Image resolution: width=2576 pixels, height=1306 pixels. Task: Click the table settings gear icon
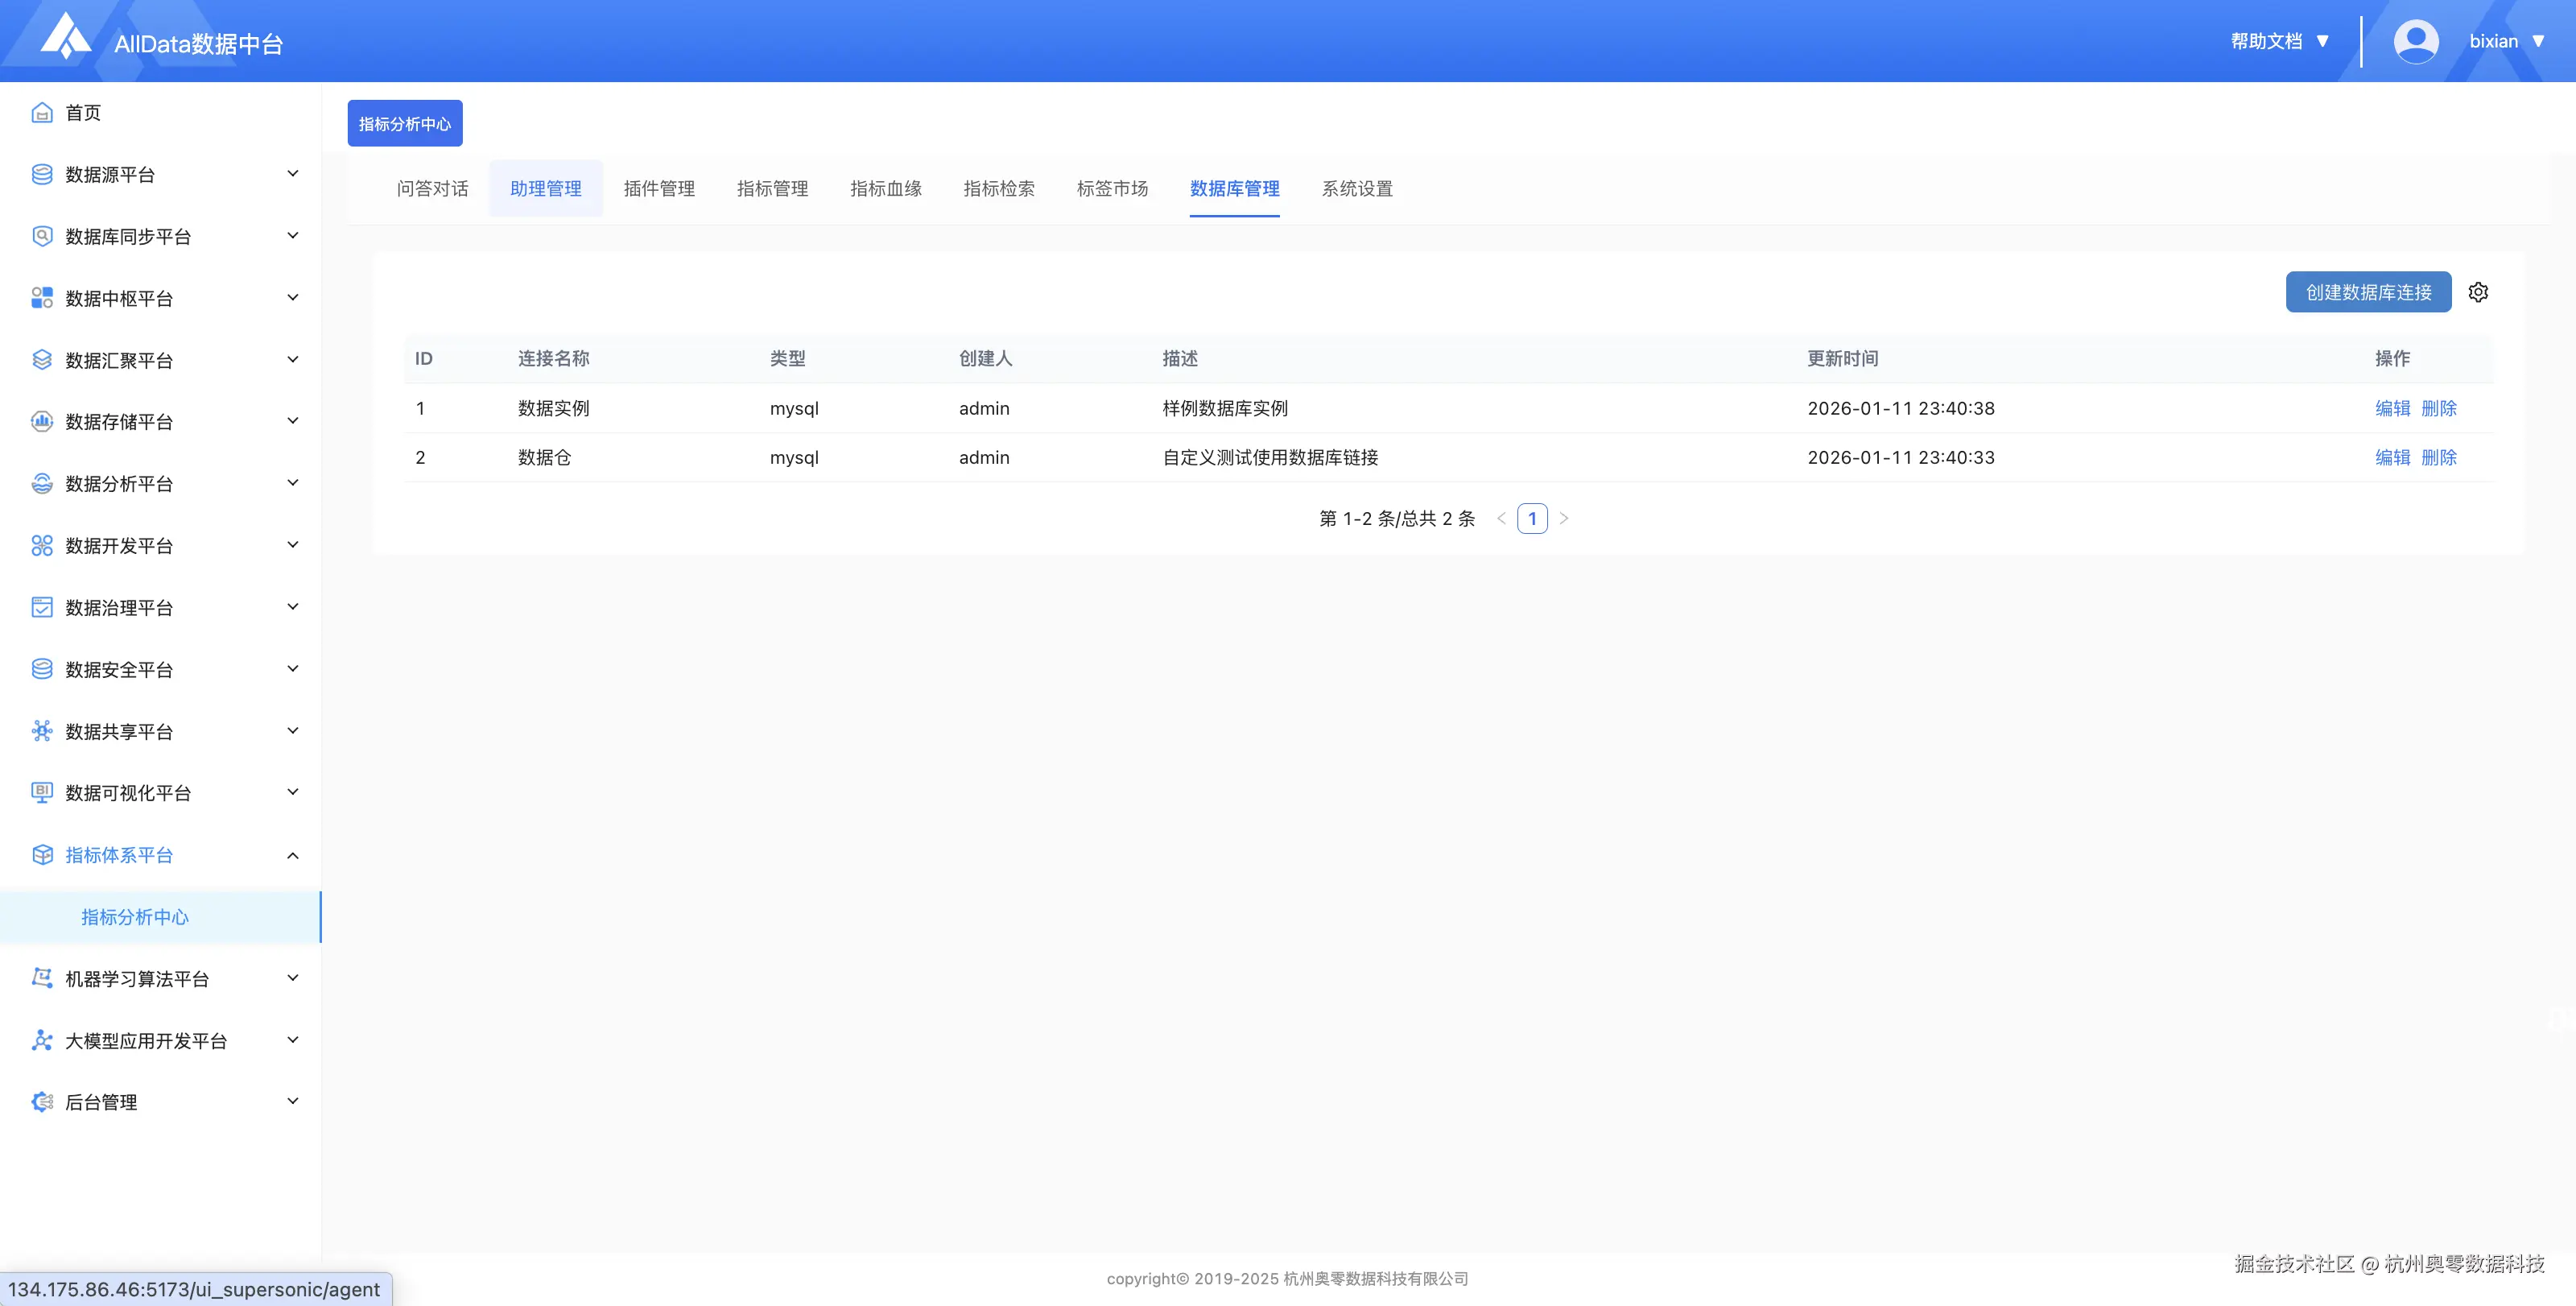click(x=2477, y=292)
